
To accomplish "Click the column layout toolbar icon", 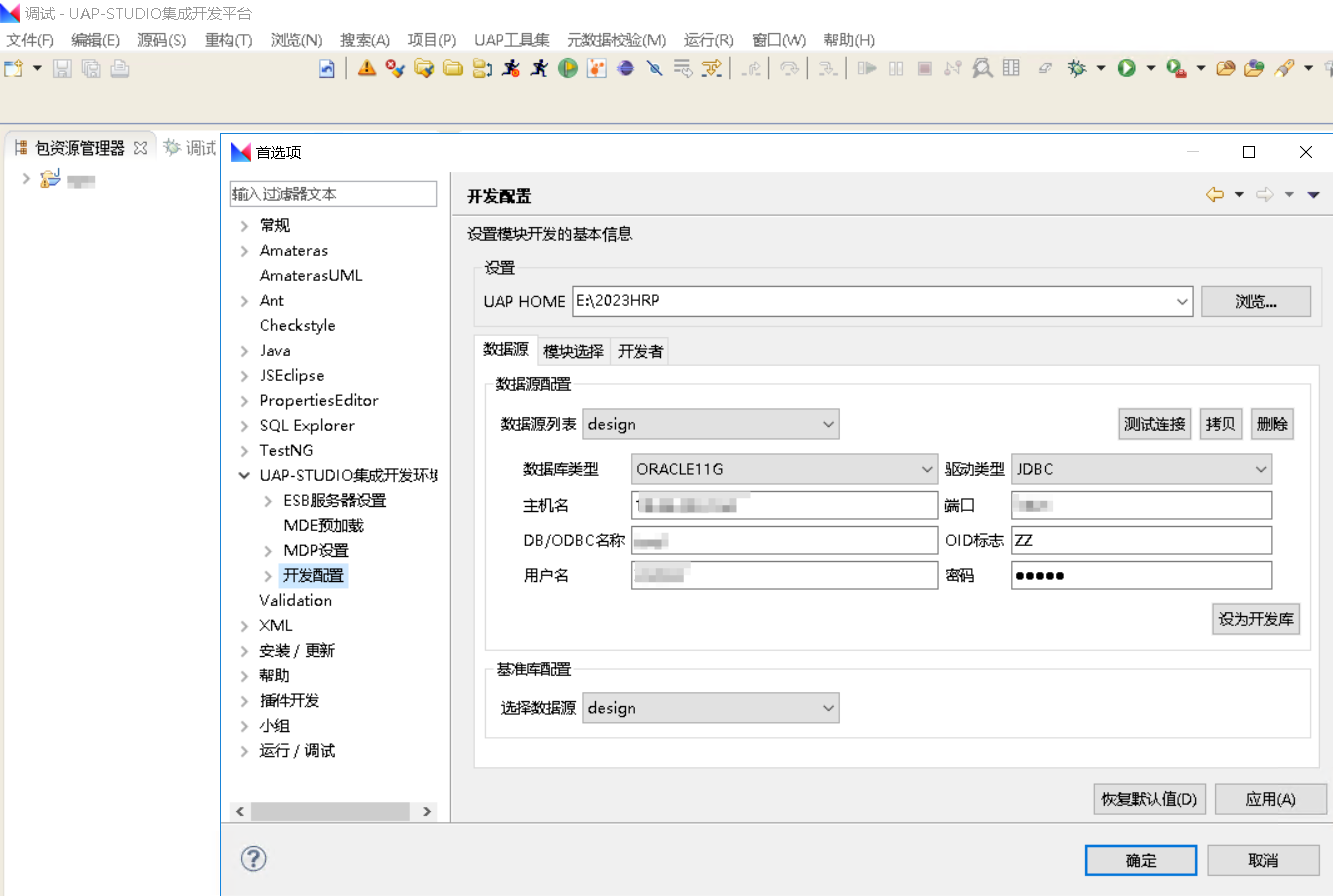I will (x=1011, y=68).
